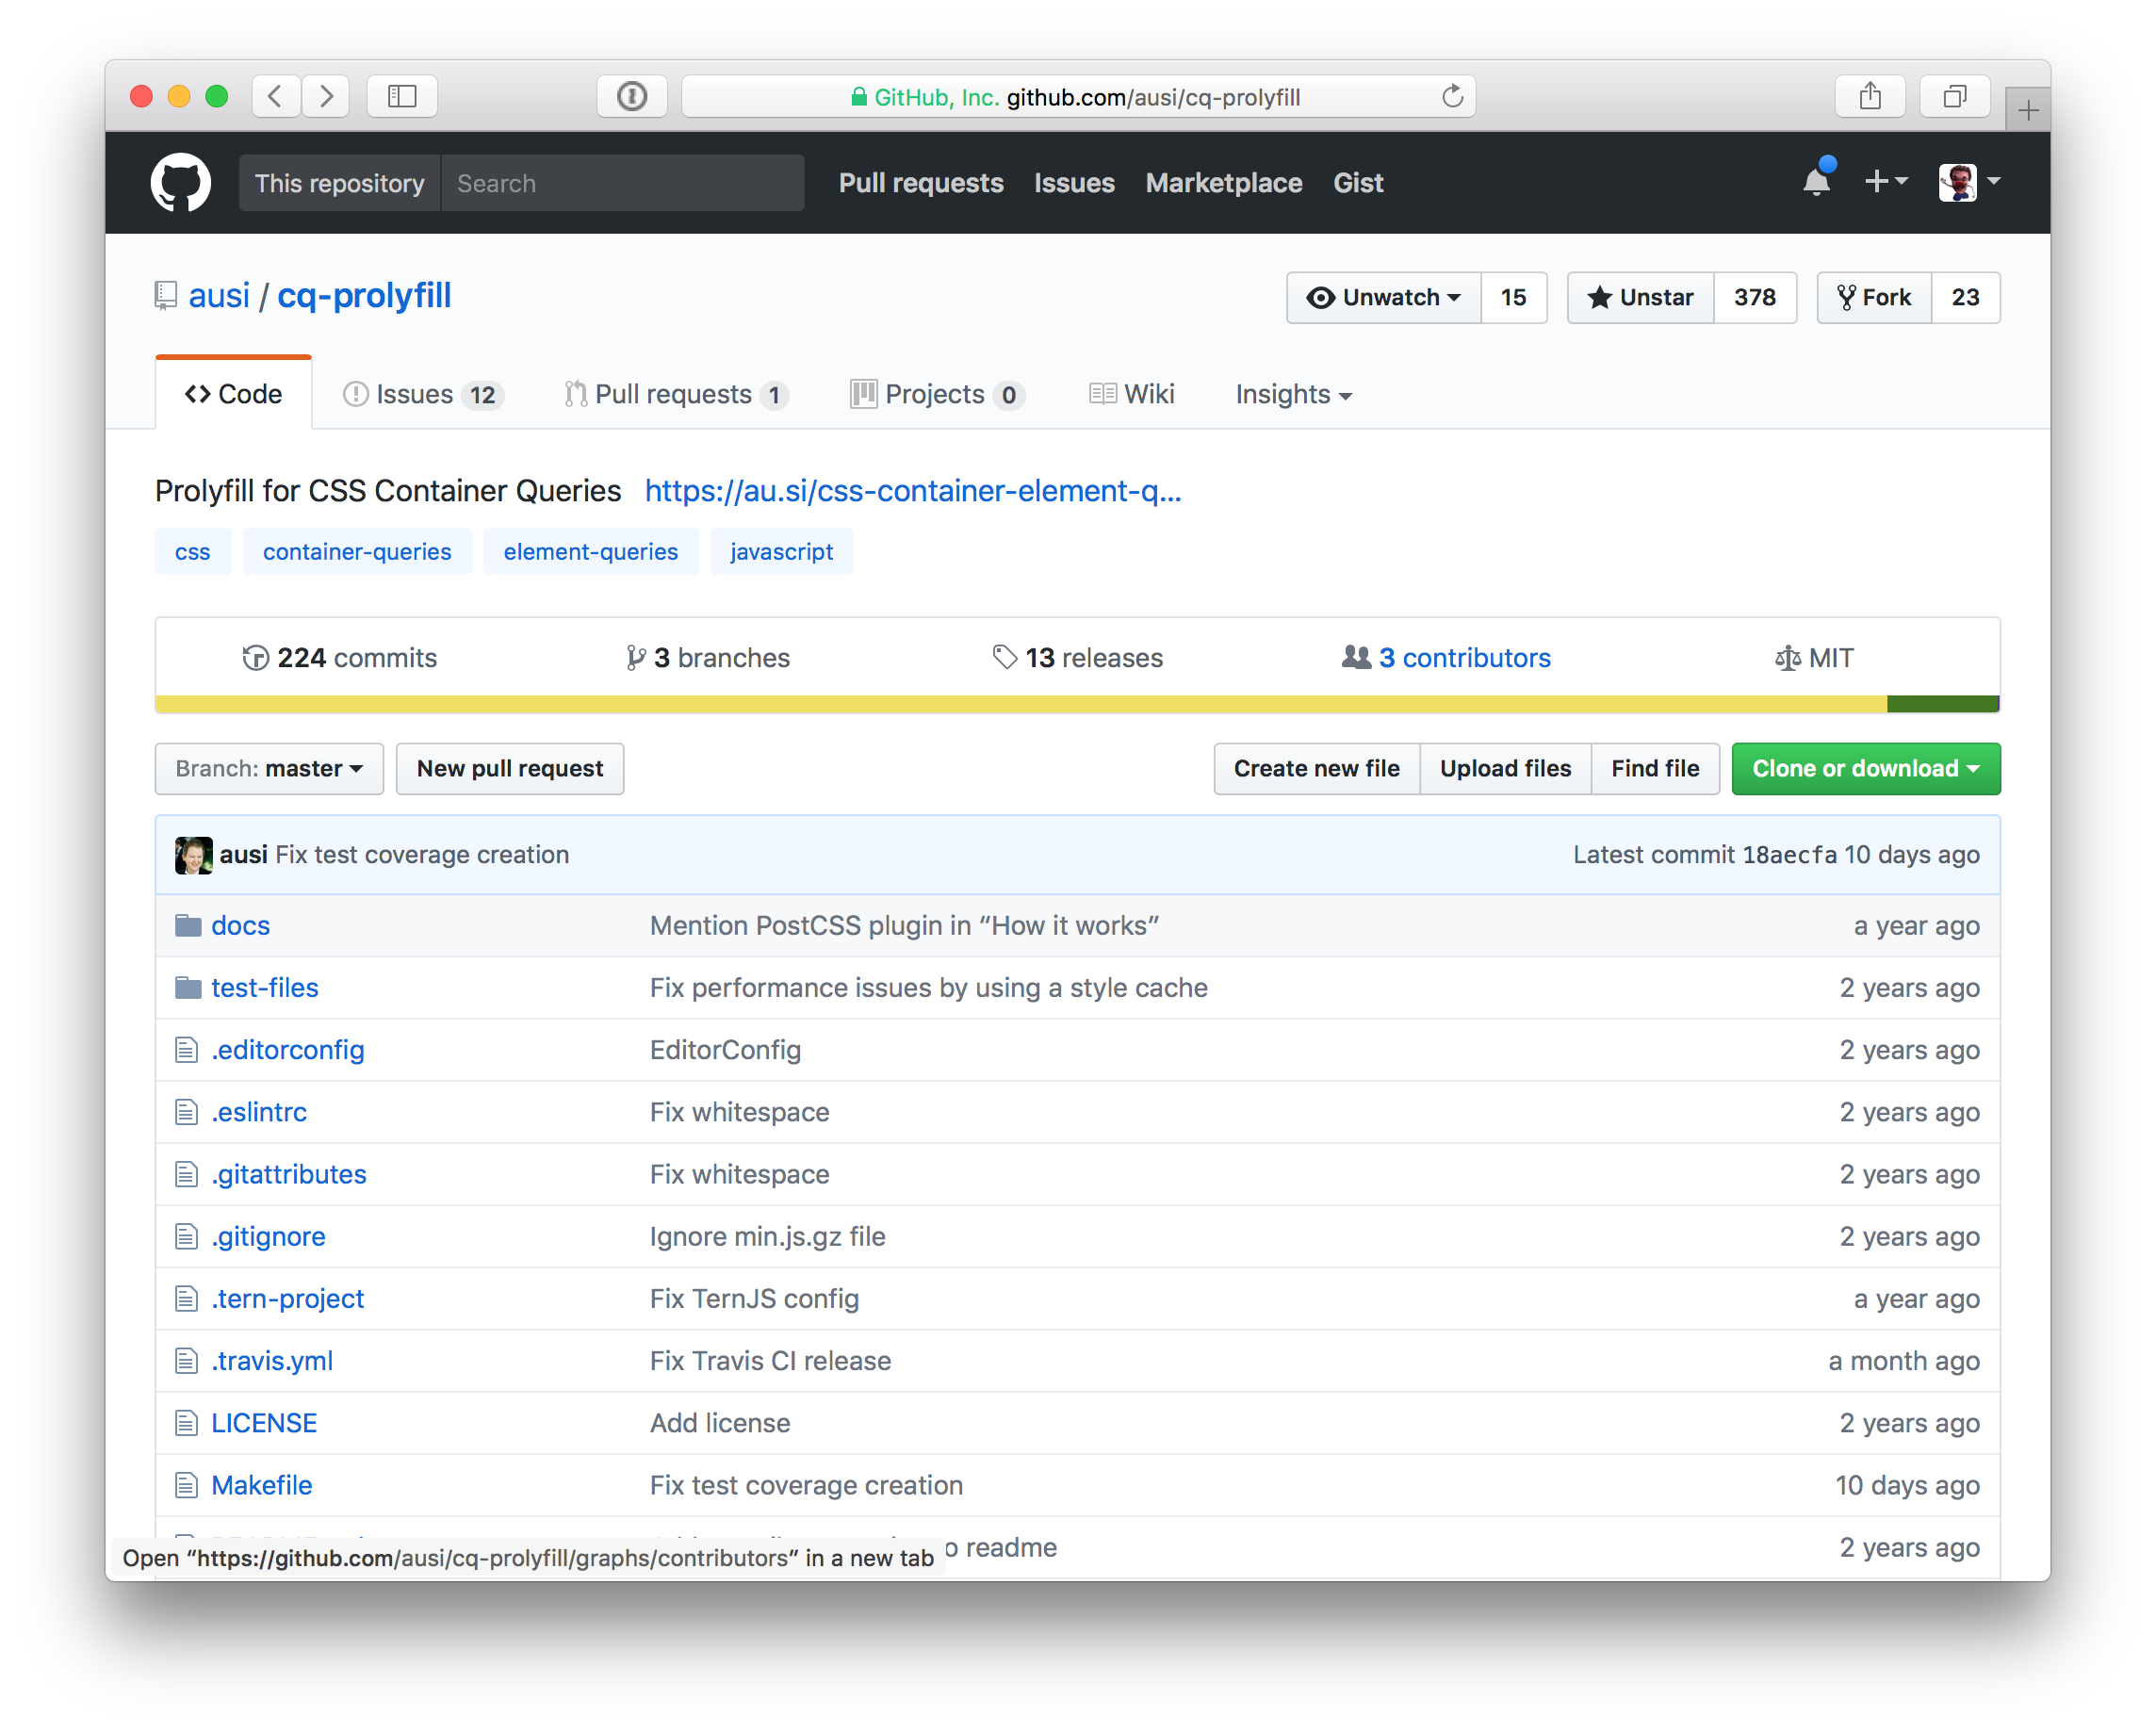Image resolution: width=2156 pixels, height=1732 pixels.
Task: Click the language breakdown color bar
Action: point(1078,704)
